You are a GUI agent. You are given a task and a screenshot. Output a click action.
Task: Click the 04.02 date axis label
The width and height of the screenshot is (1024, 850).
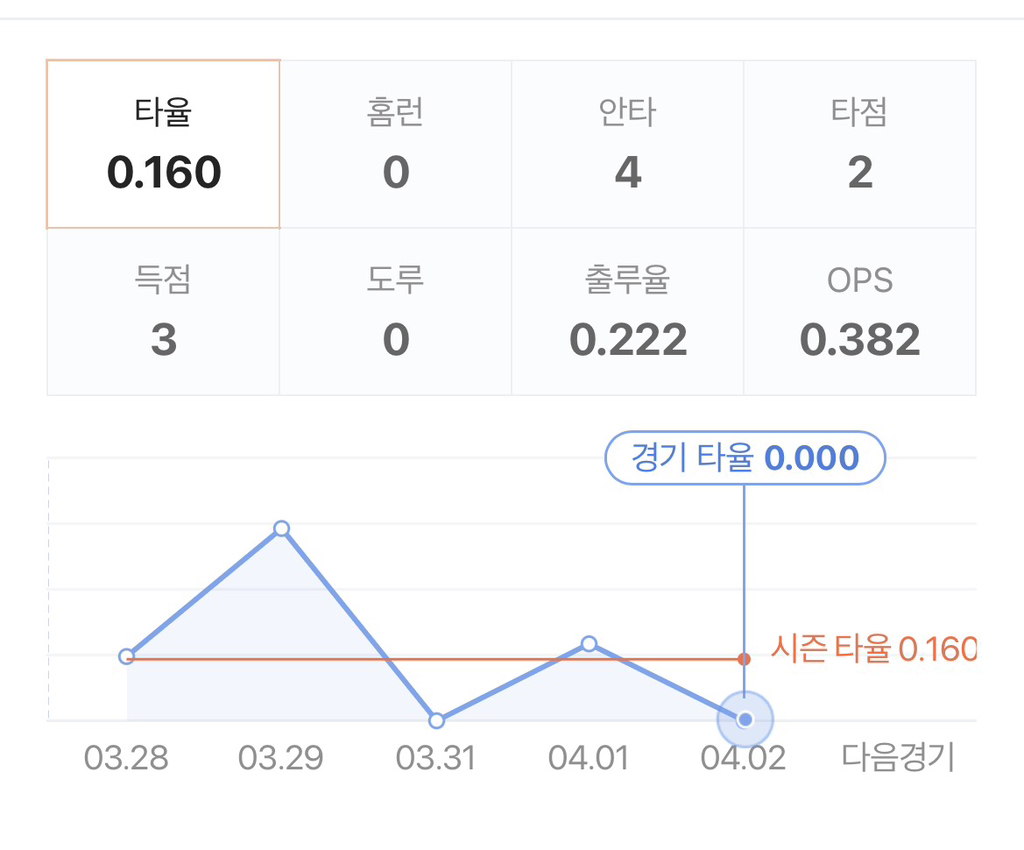point(743,758)
